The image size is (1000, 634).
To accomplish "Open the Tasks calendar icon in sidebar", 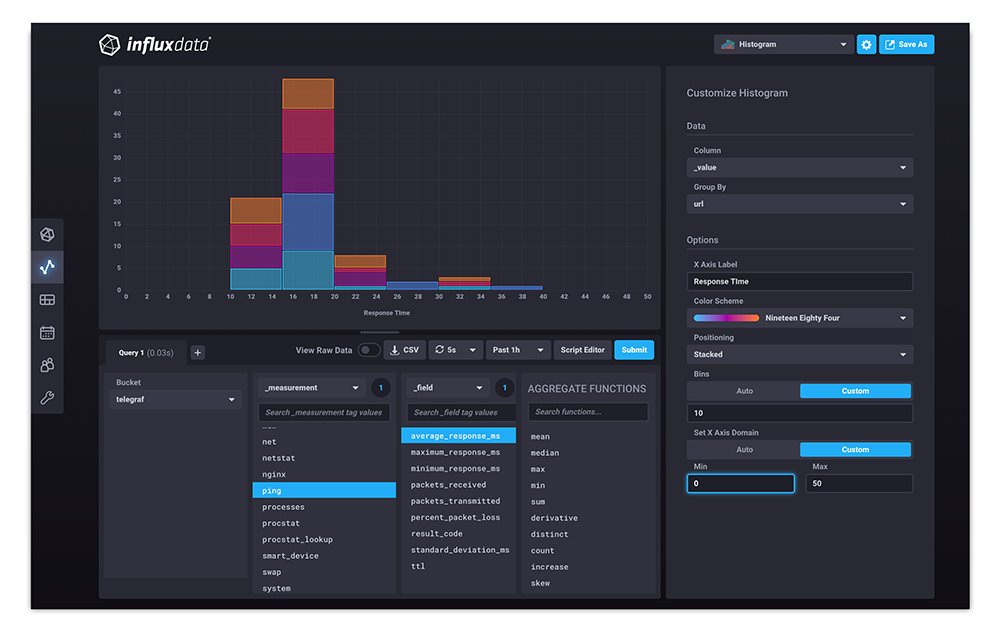I will tap(47, 333).
